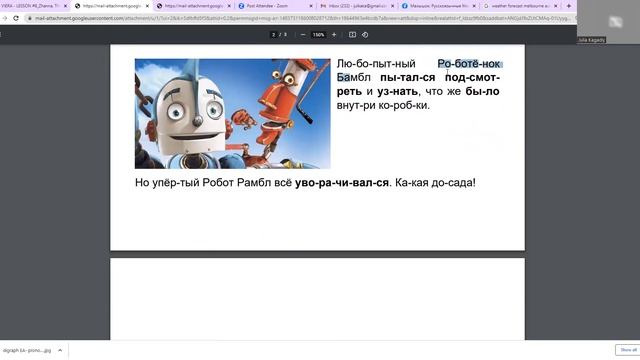Image resolution: width=640 pixels, height=360 pixels.
Task: Close the Post Attendee Zoom tab
Action: pos(311,6)
